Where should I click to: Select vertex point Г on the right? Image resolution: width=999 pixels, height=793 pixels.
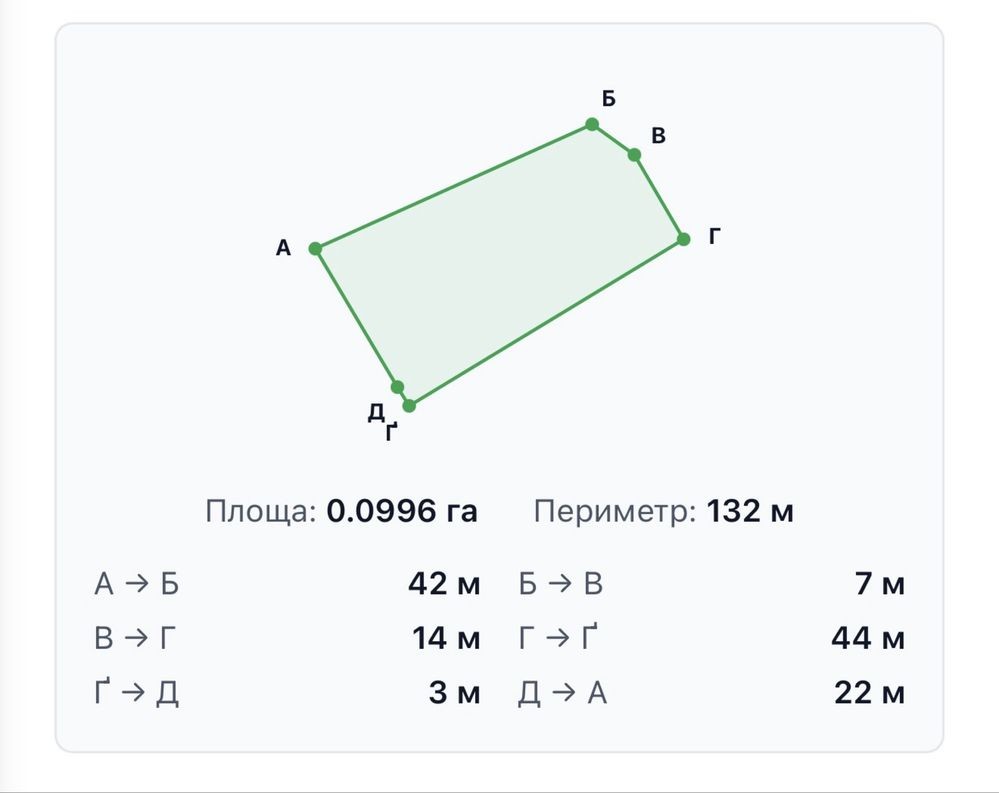(x=684, y=239)
